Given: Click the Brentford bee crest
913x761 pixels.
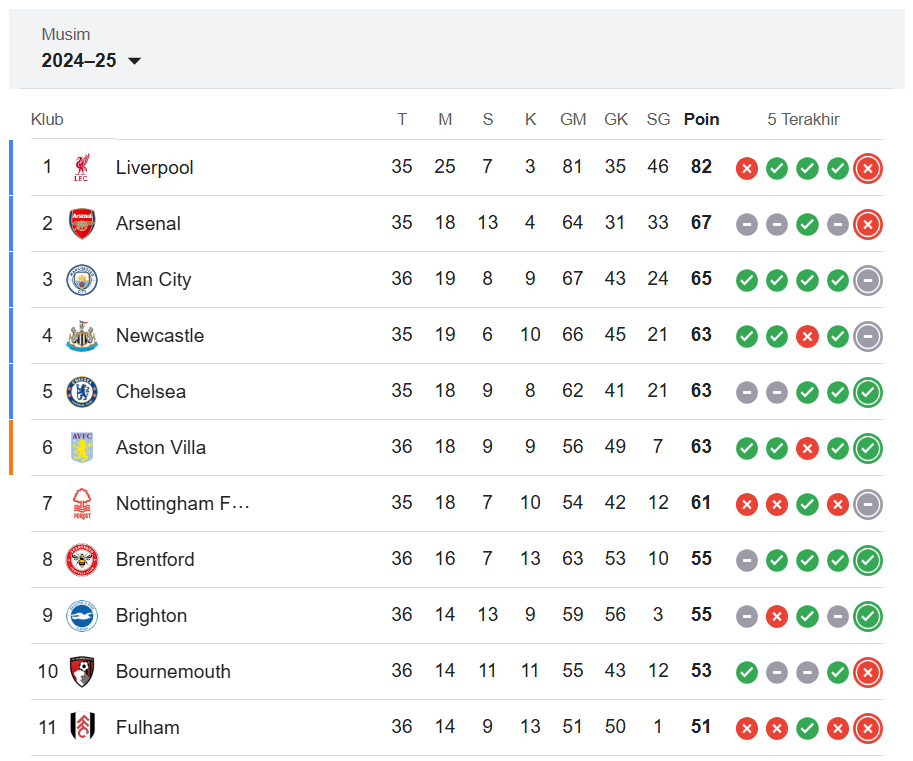Looking at the screenshot, I should tap(82, 560).
